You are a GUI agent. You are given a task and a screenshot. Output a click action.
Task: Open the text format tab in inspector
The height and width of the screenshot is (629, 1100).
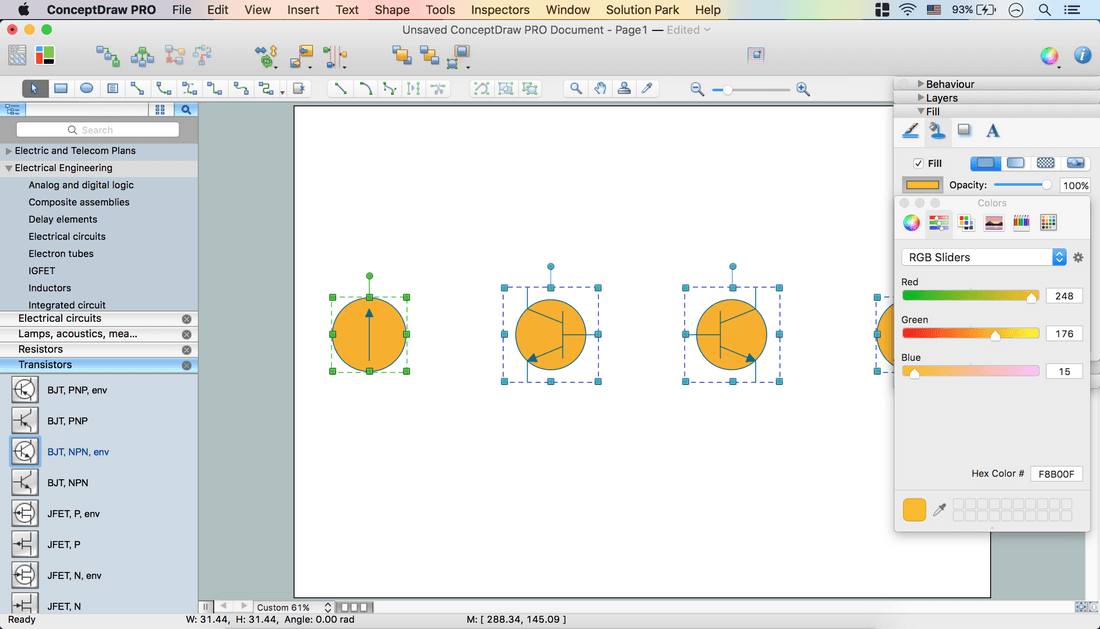(x=992, y=130)
